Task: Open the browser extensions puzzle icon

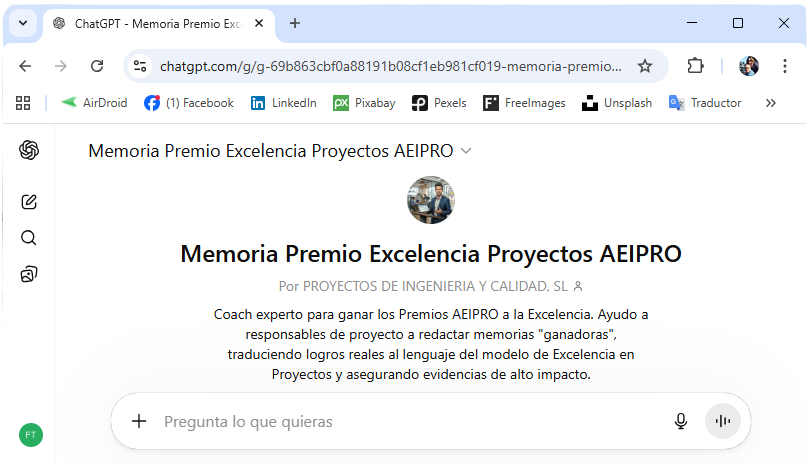Action: [x=695, y=66]
